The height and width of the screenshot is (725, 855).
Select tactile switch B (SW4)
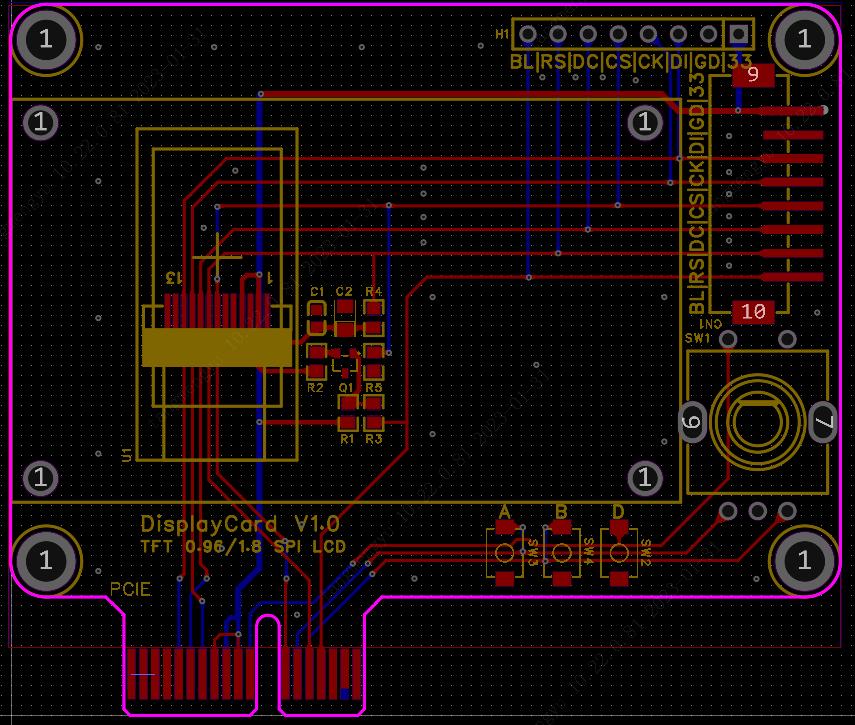(x=562, y=553)
